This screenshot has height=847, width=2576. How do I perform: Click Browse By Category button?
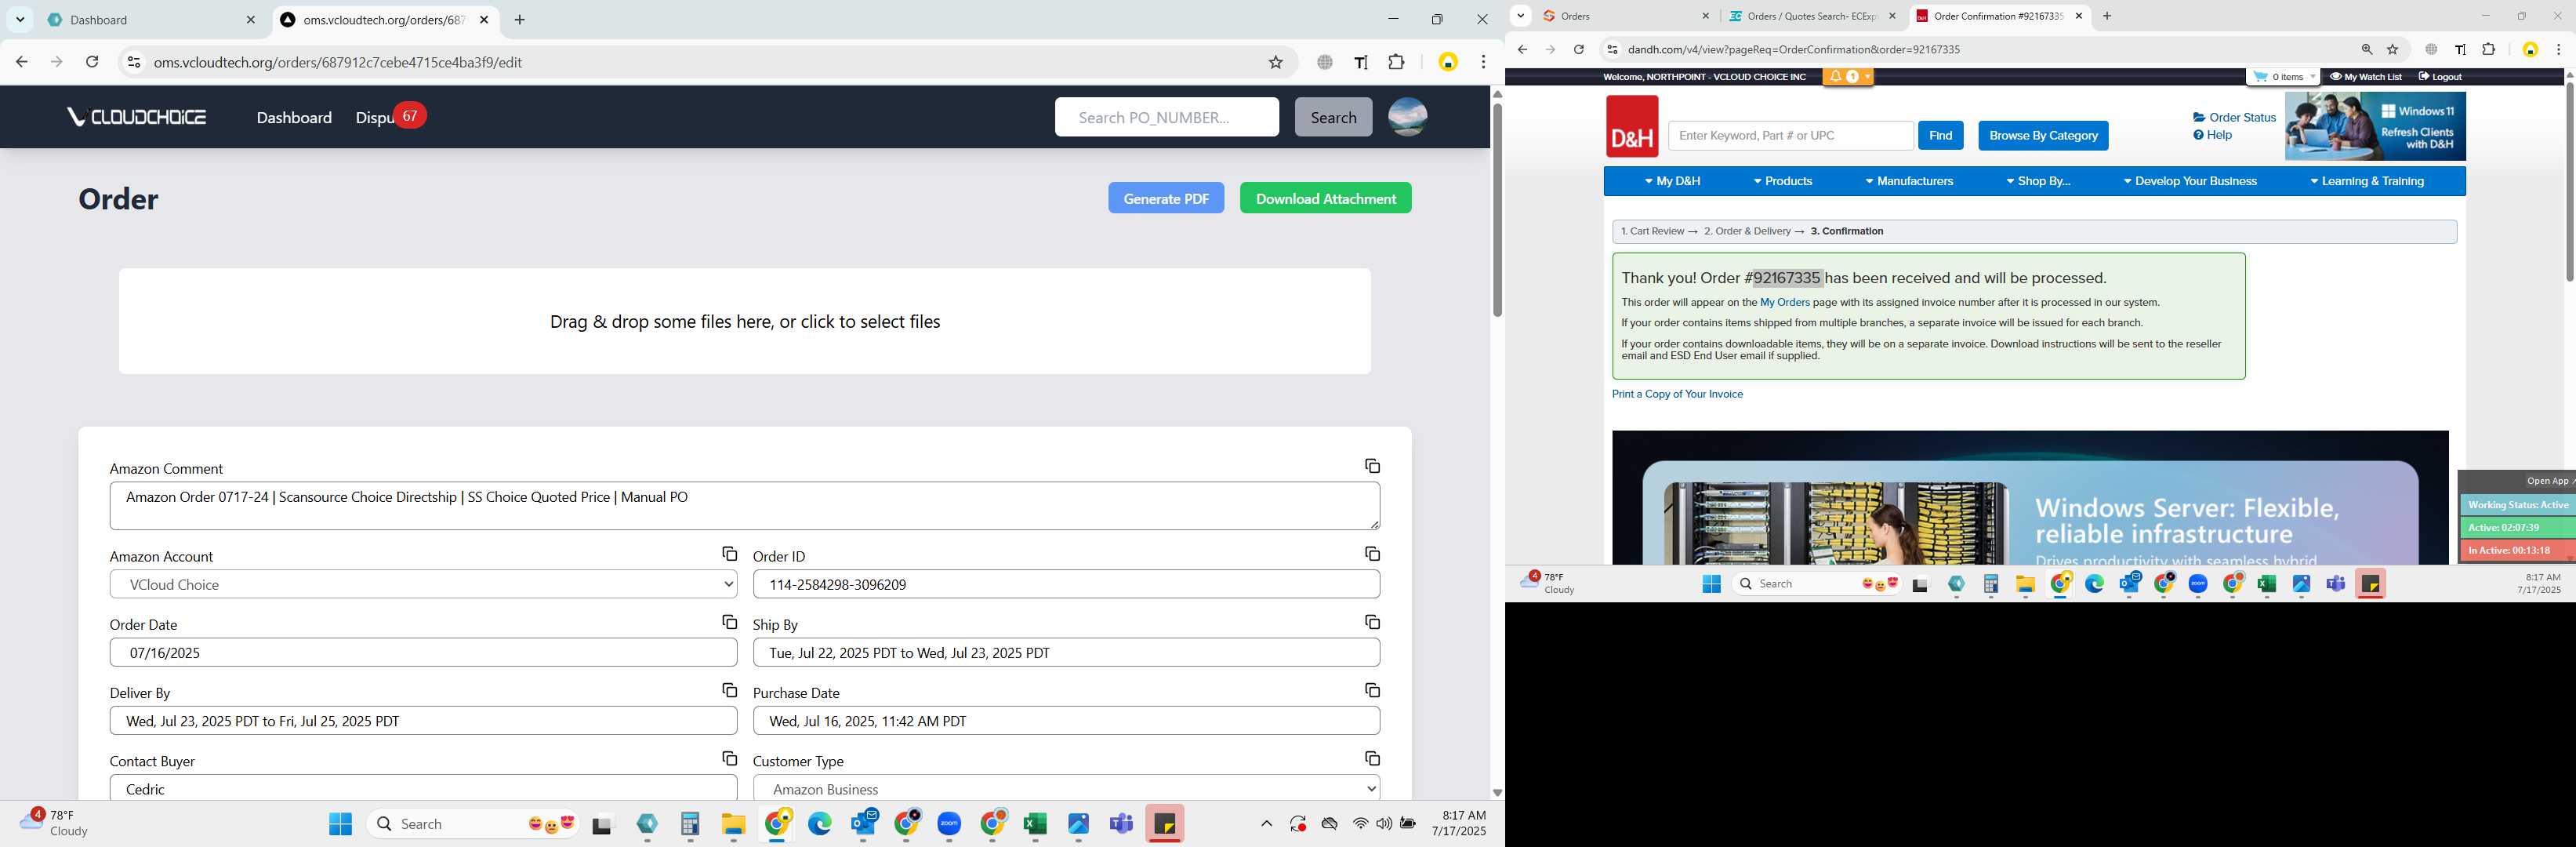pos(2043,136)
